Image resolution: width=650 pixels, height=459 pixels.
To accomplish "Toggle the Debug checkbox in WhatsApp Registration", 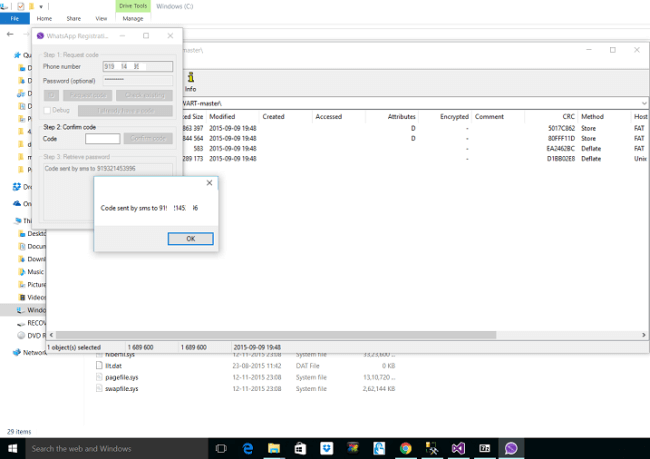I will pyautogui.click(x=47, y=110).
